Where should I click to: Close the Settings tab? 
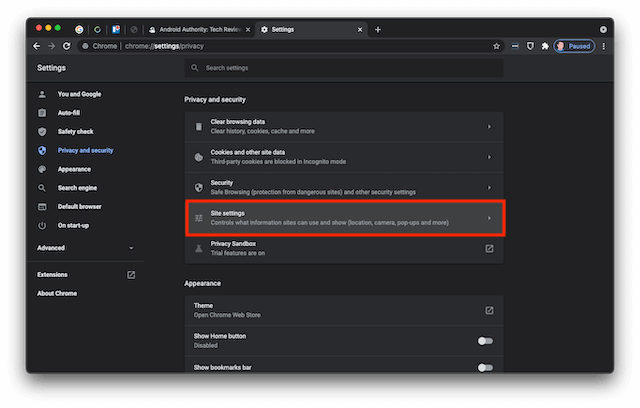click(360, 29)
